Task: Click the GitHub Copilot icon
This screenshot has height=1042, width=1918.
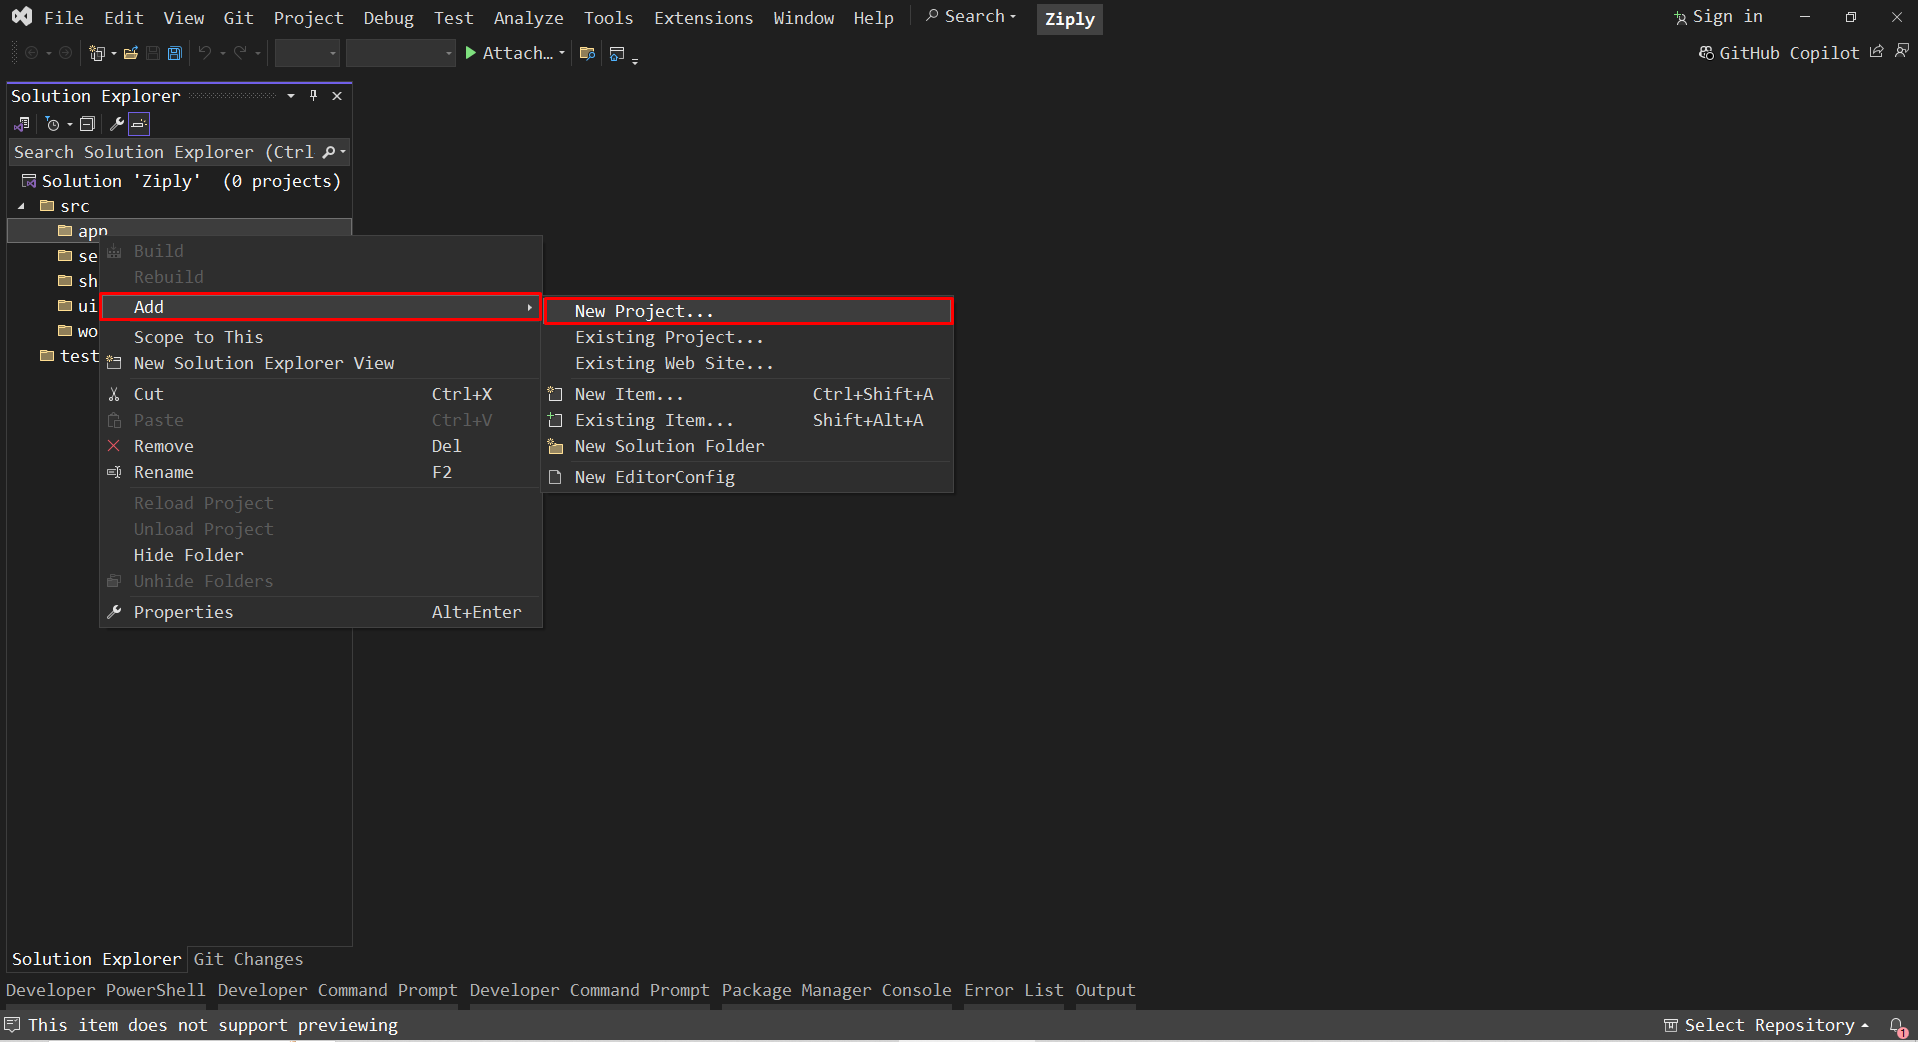Action: (x=1706, y=53)
